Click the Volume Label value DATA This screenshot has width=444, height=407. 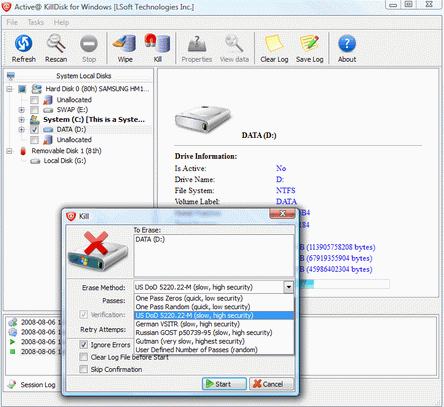tap(286, 201)
